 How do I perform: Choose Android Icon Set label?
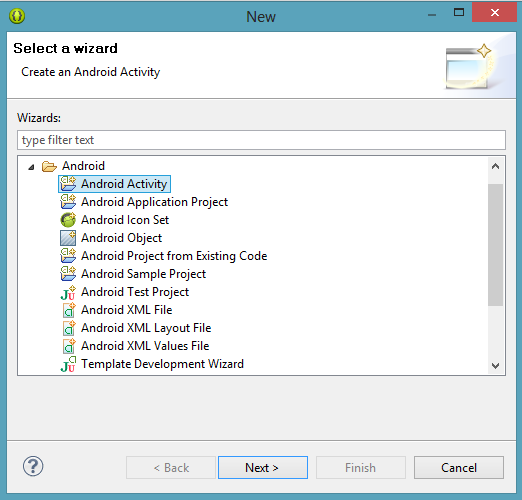tap(125, 220)
